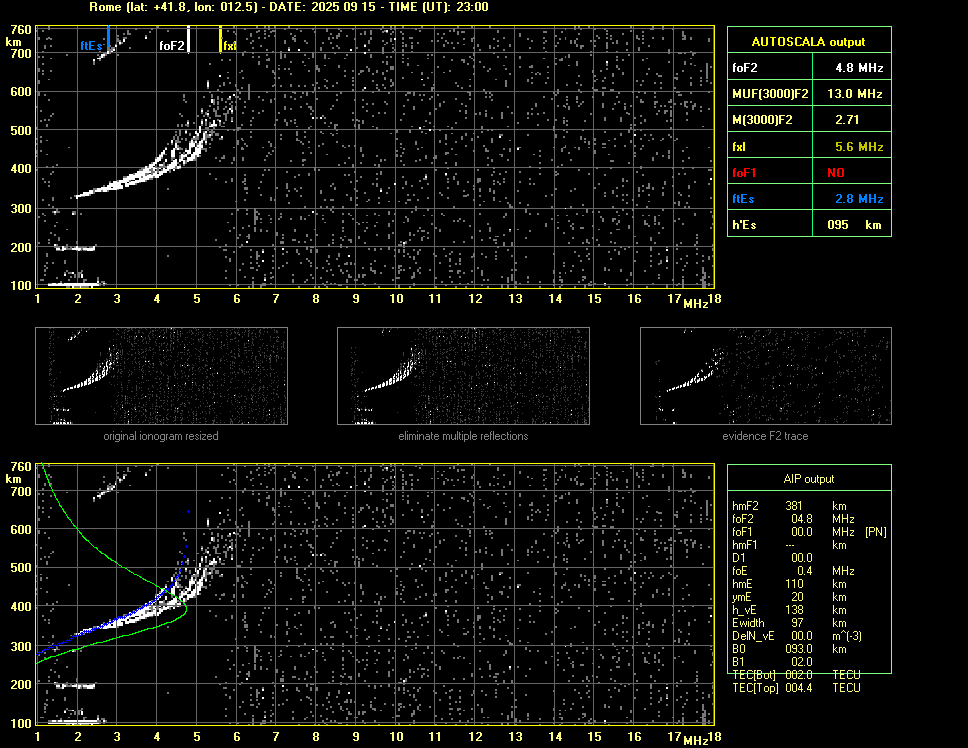Select the 095 km h'Es value

(854, 225)
